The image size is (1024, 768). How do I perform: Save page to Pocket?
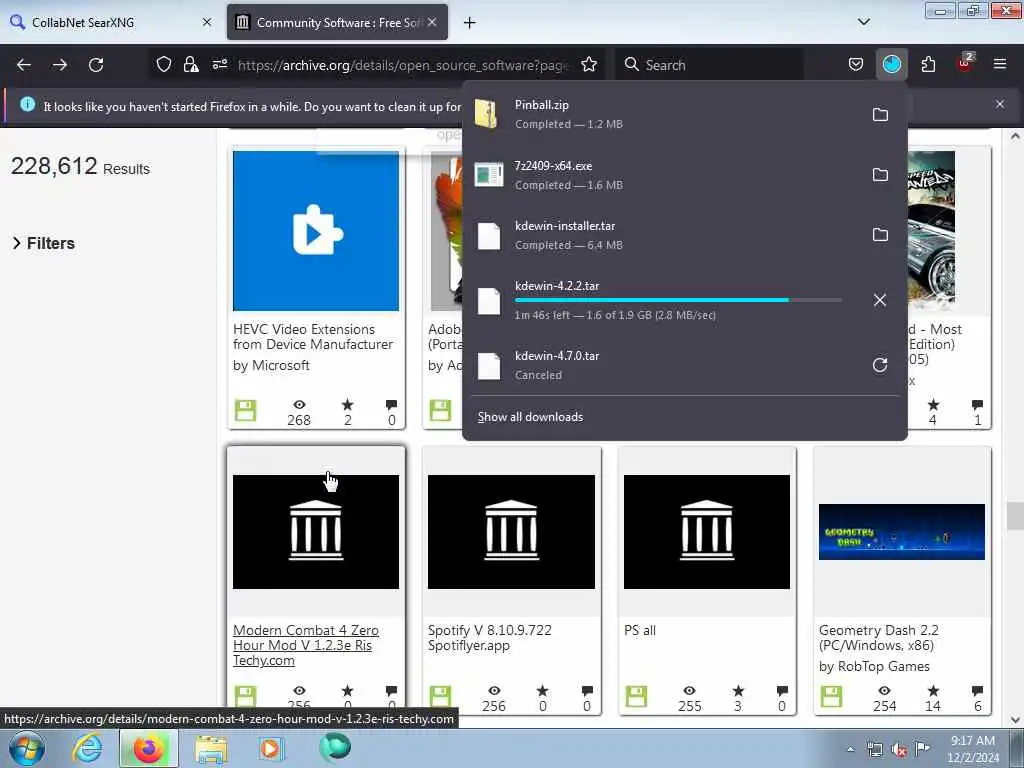(856, 64)
